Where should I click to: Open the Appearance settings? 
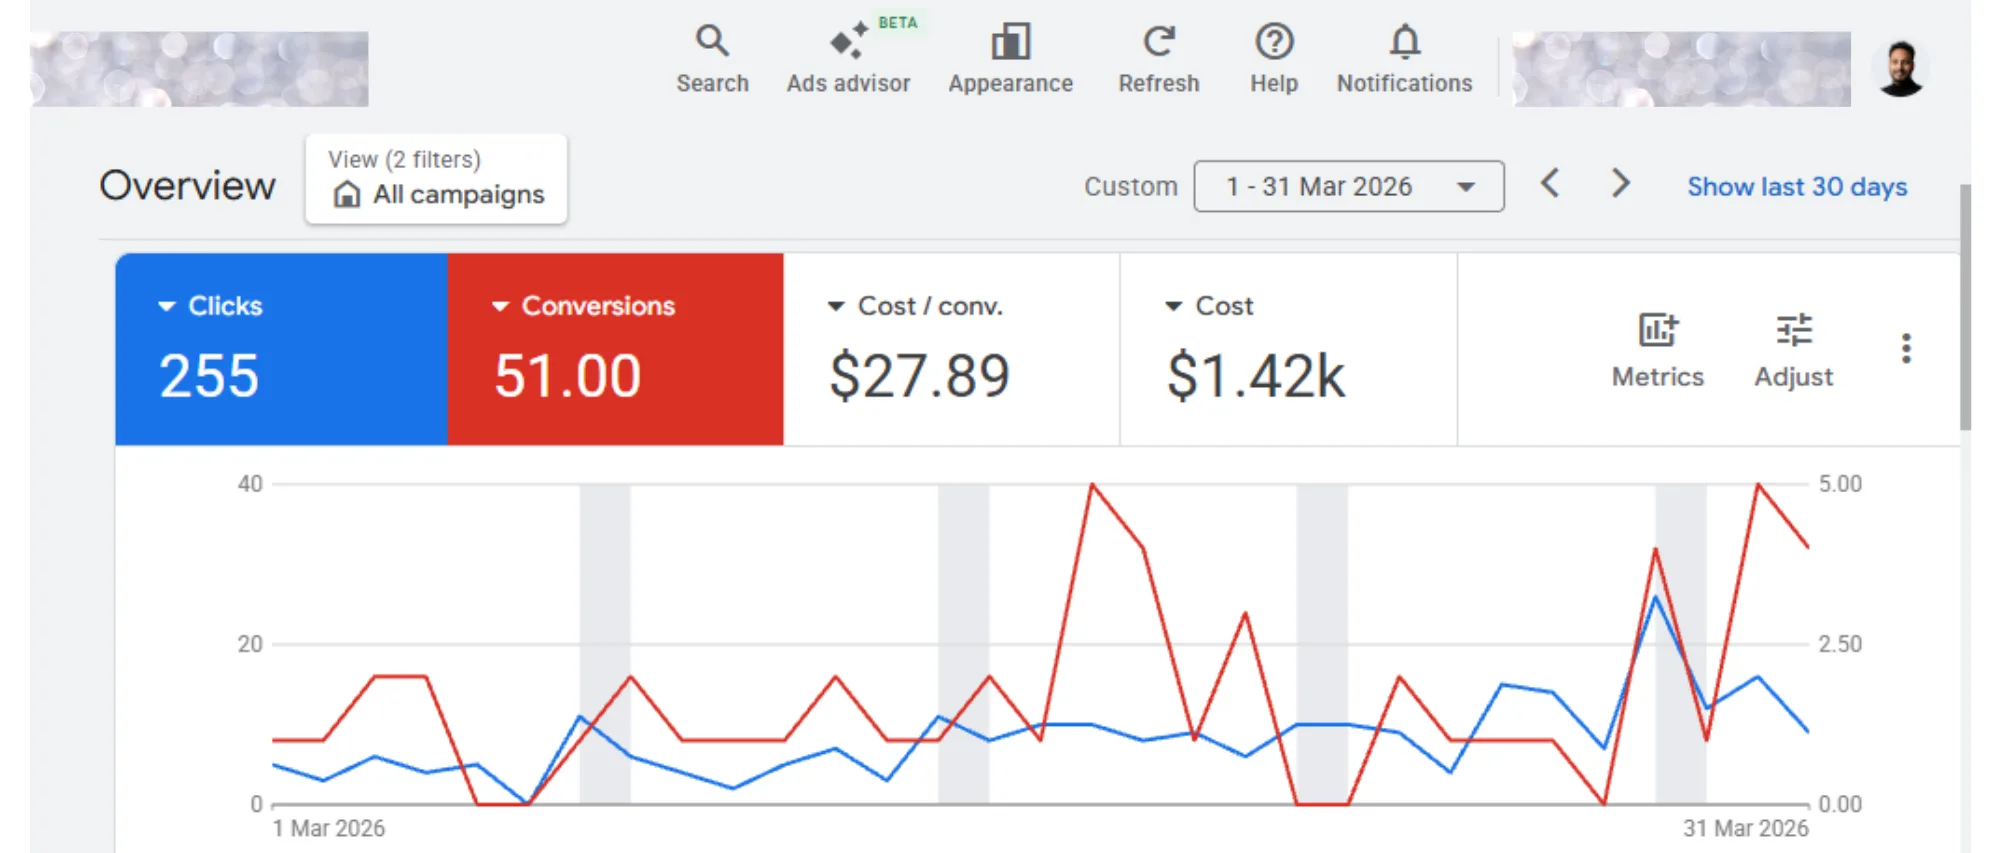click(x=1010, y=60)
